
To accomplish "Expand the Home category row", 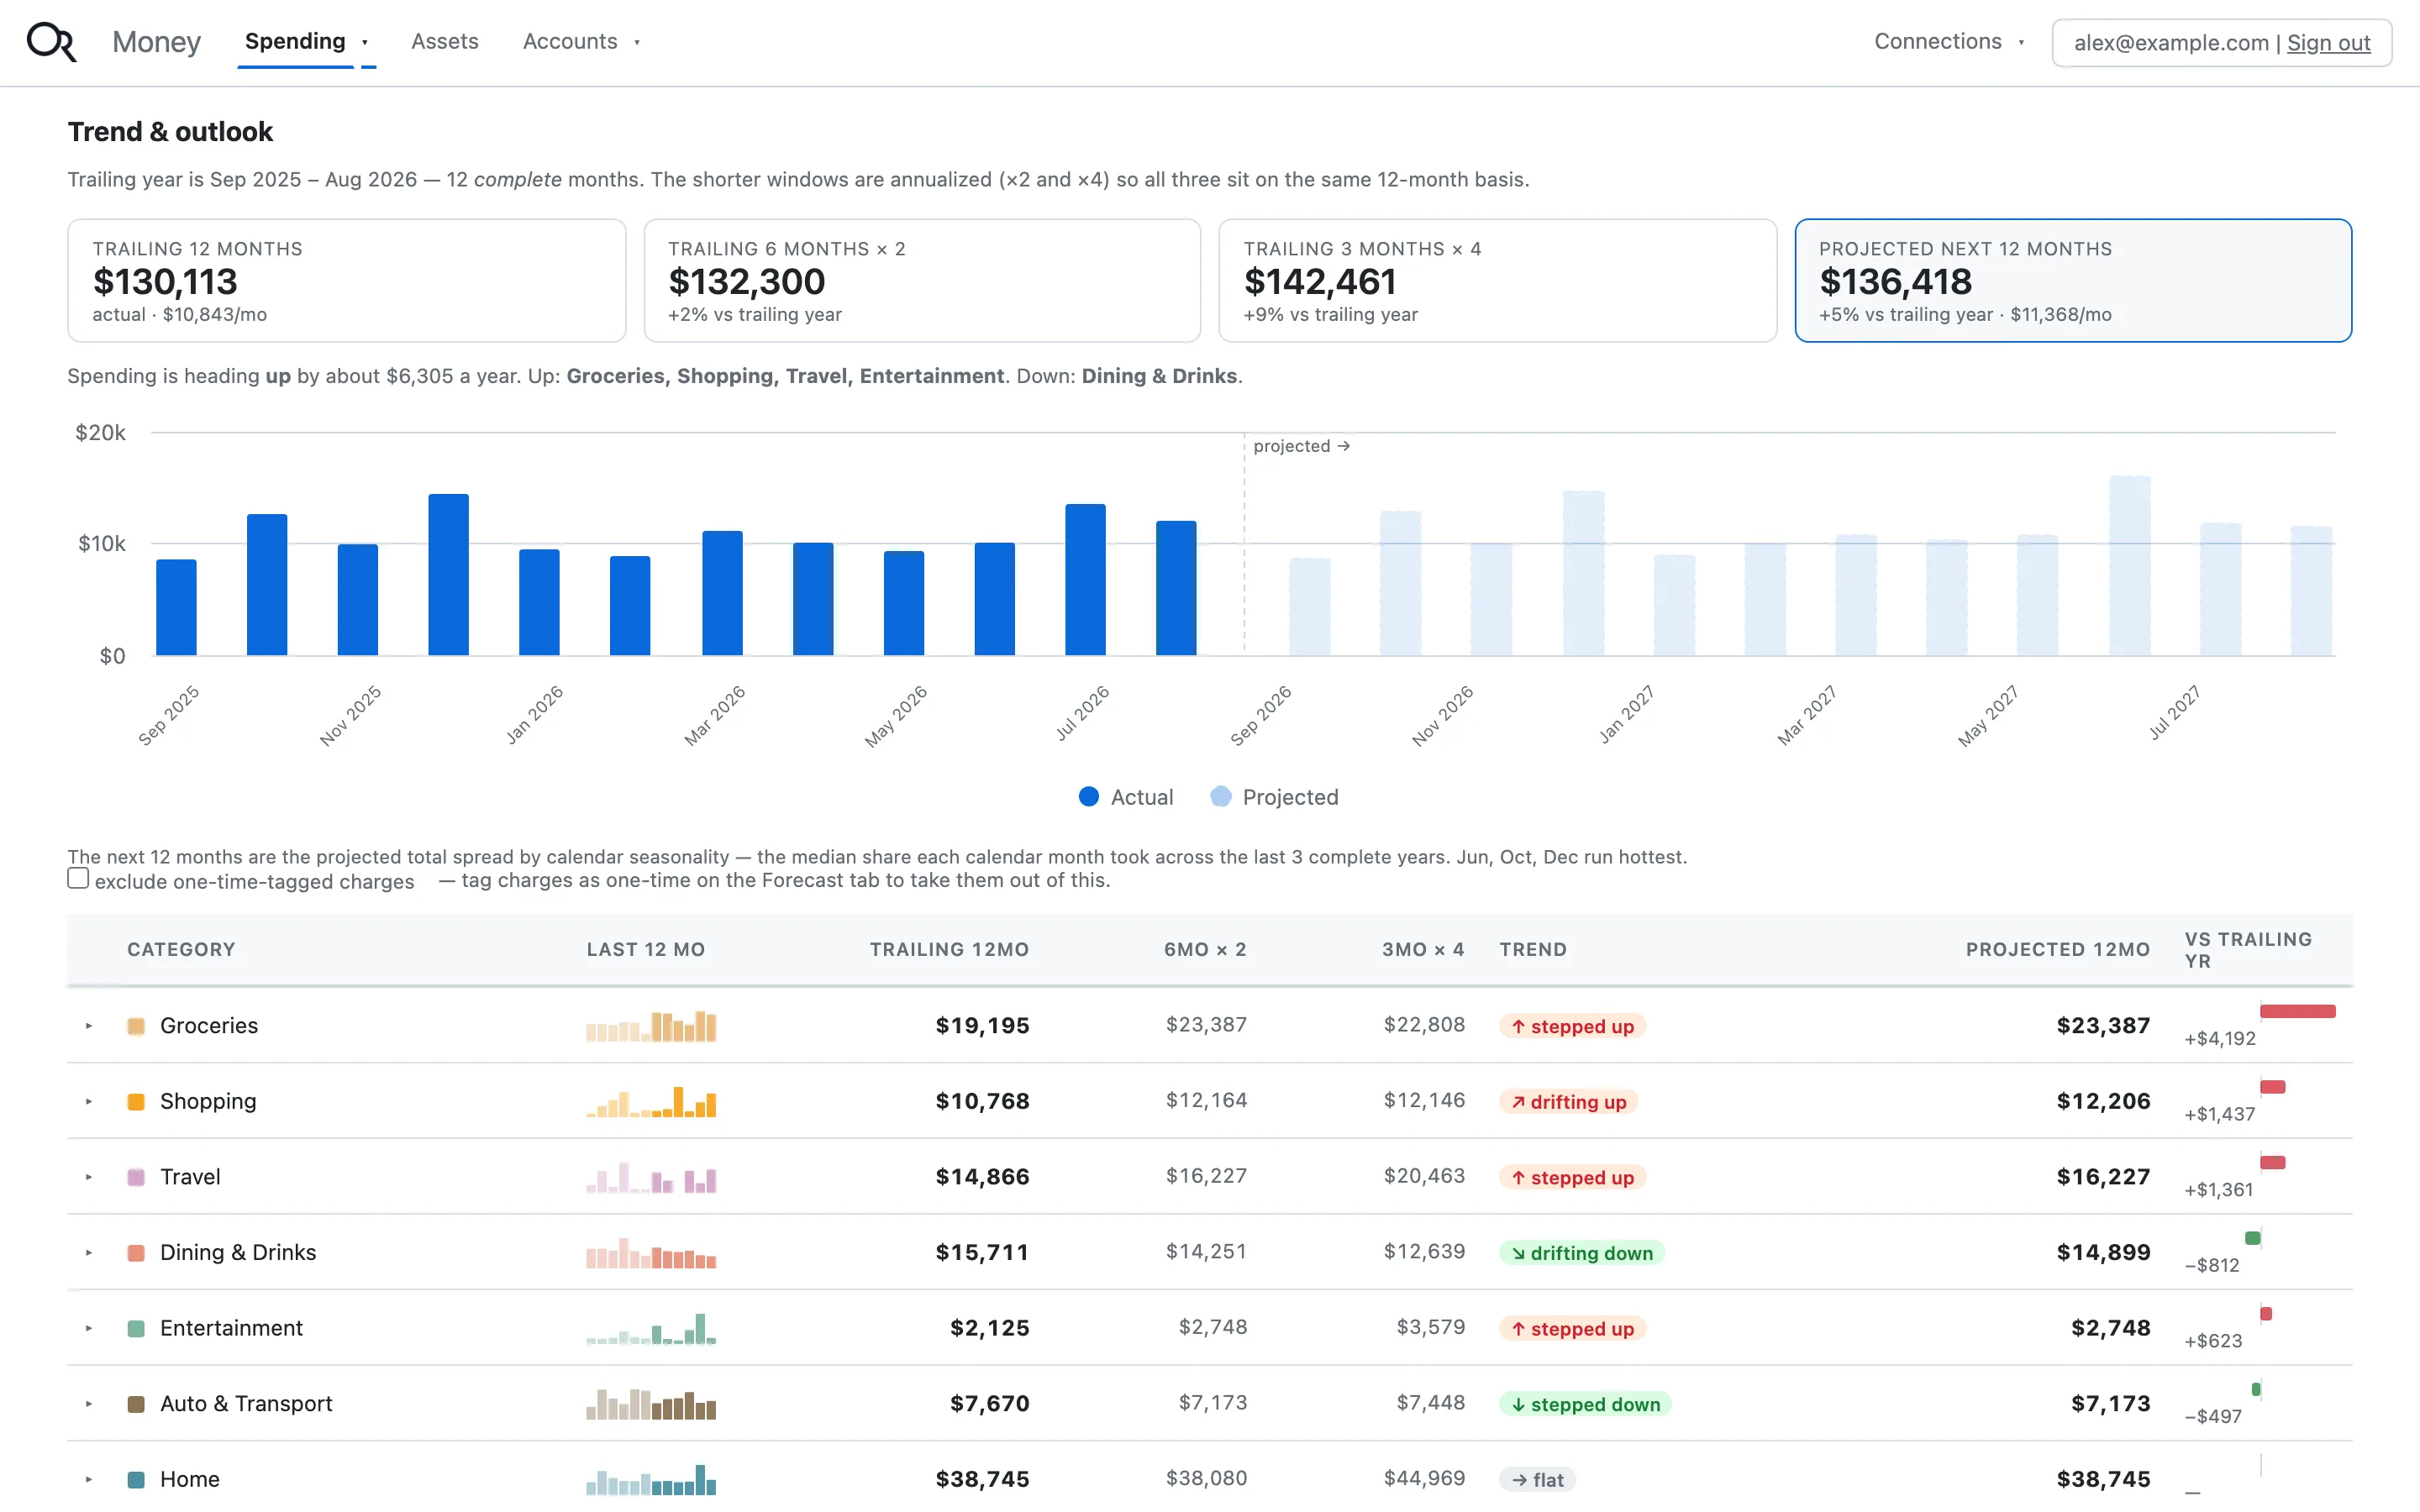I will pos(89,1480).
